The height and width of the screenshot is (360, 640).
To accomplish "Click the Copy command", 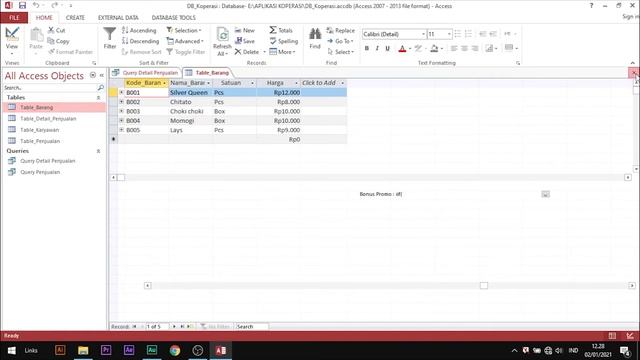I will [58, 41].
